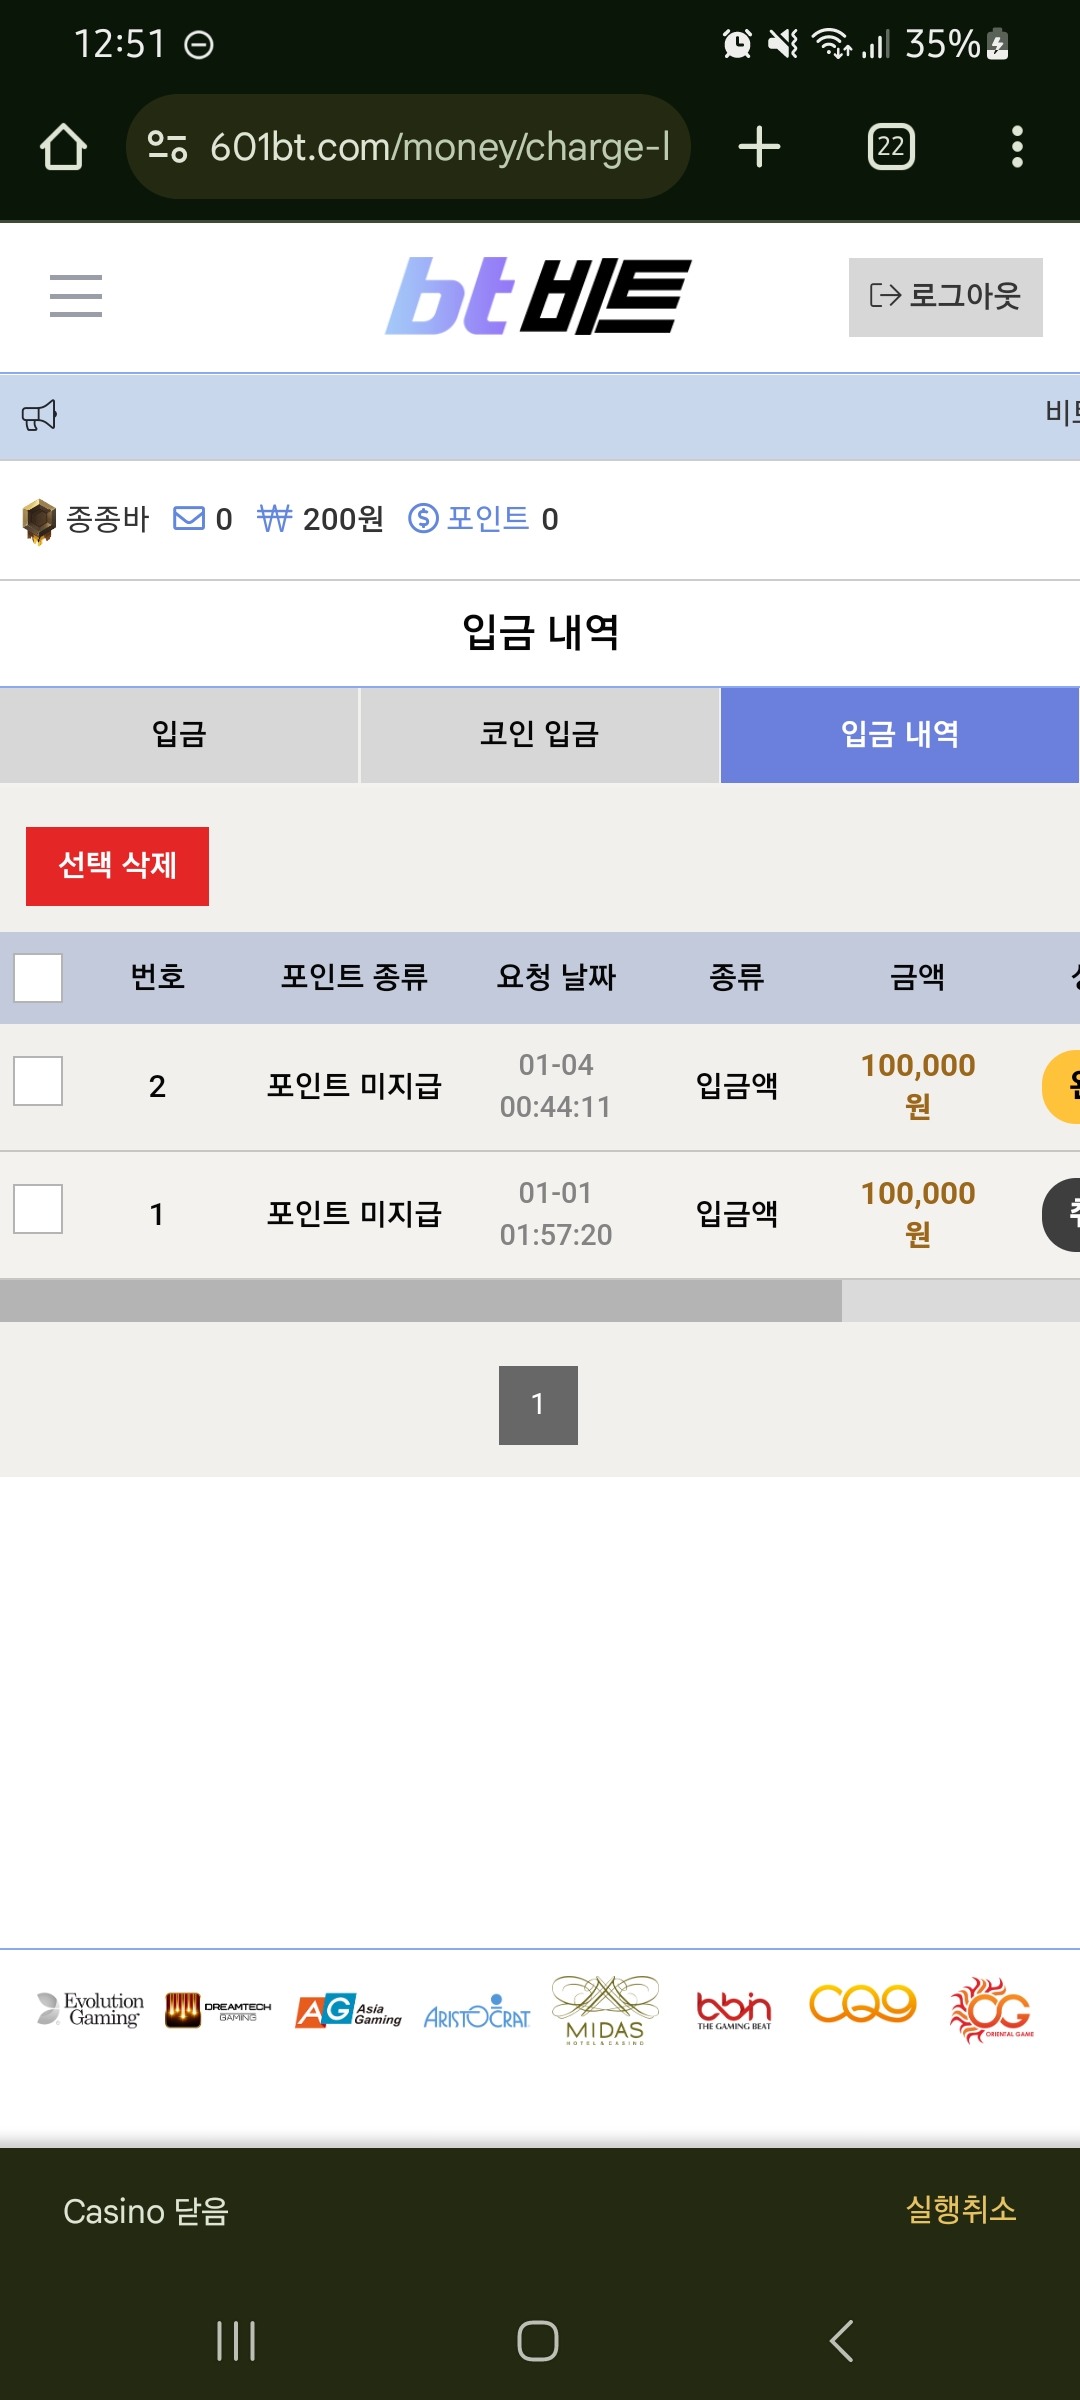Viewport: 1080px width, 2400px height.
Task: Check the checkbox for row number 2
Action: tap(38, 1081)
